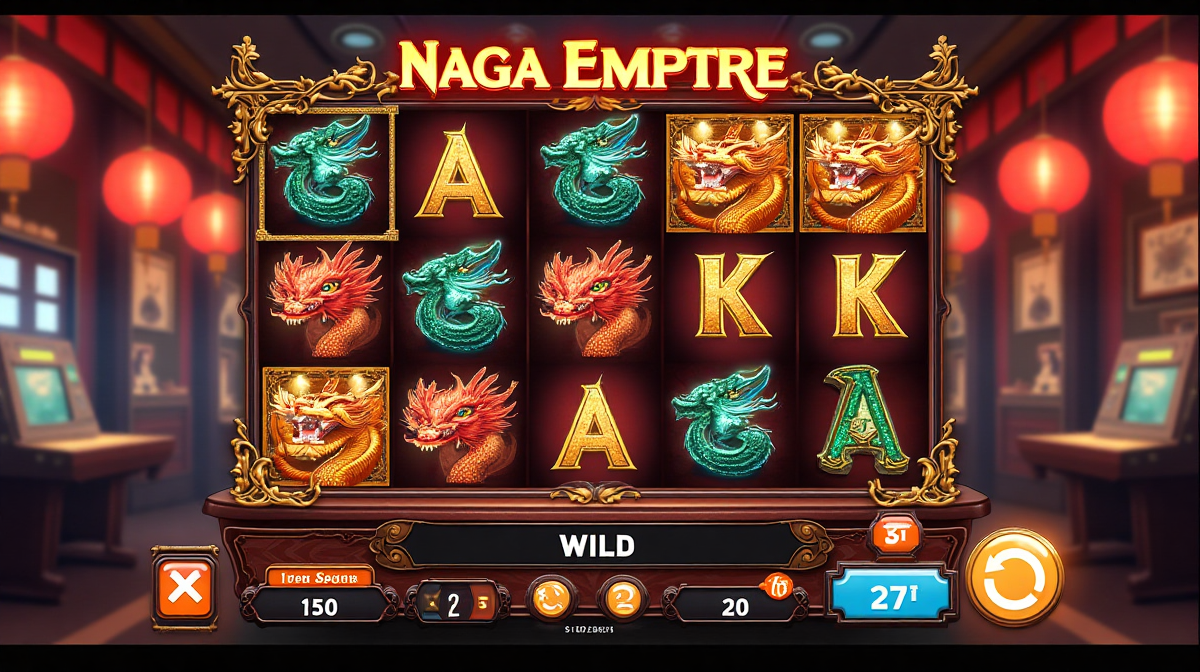Select the highlighted green dragon in top-left
Viewport: 1200px width, 672px height.
pyautogui.click(x=327, y=173)
